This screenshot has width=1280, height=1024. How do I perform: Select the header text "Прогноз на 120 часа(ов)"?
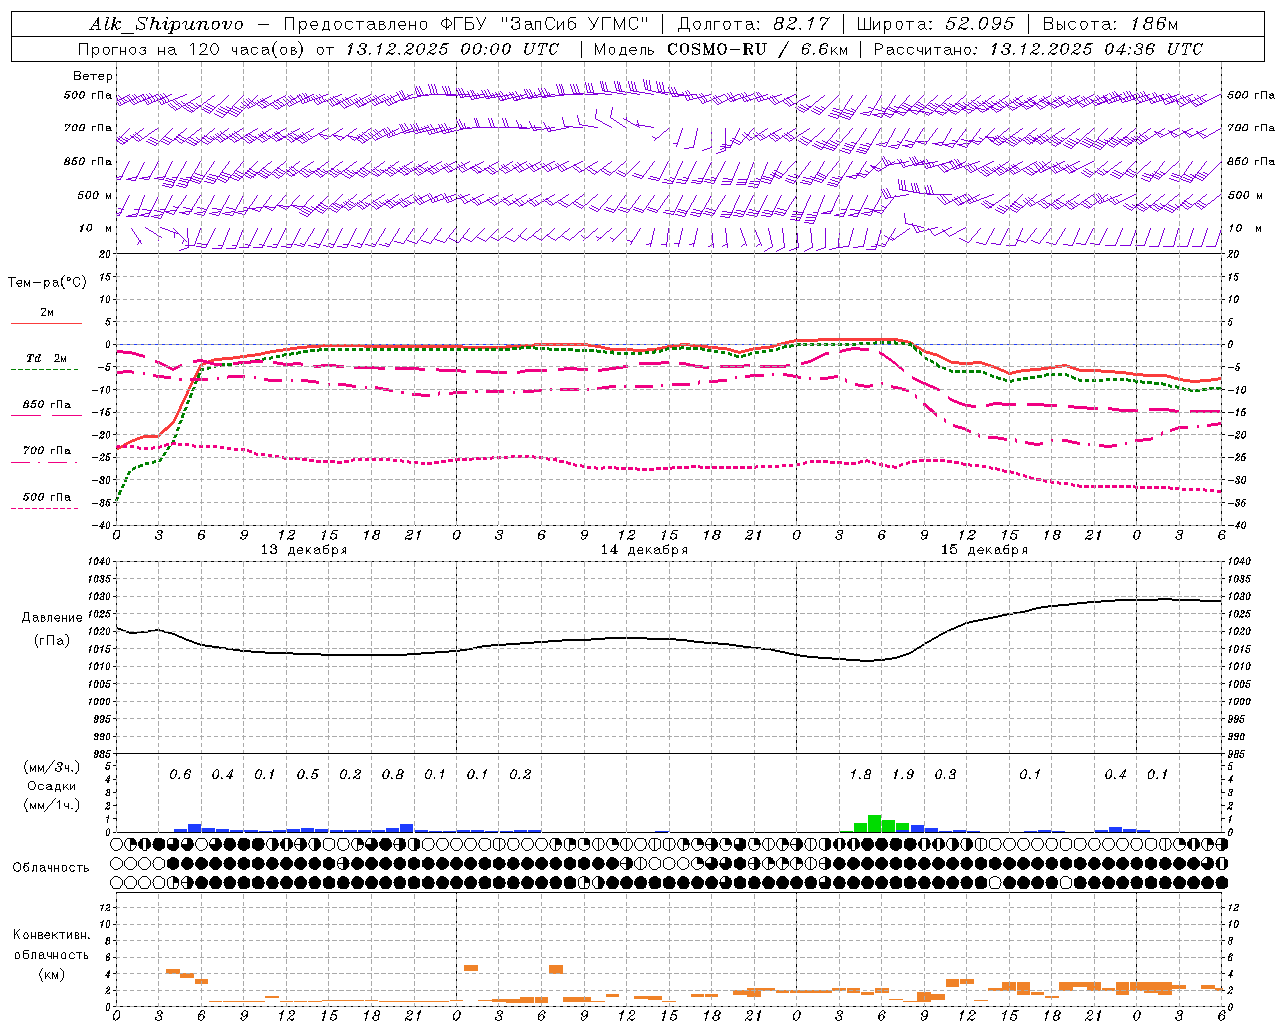click(x=192, y=49)
